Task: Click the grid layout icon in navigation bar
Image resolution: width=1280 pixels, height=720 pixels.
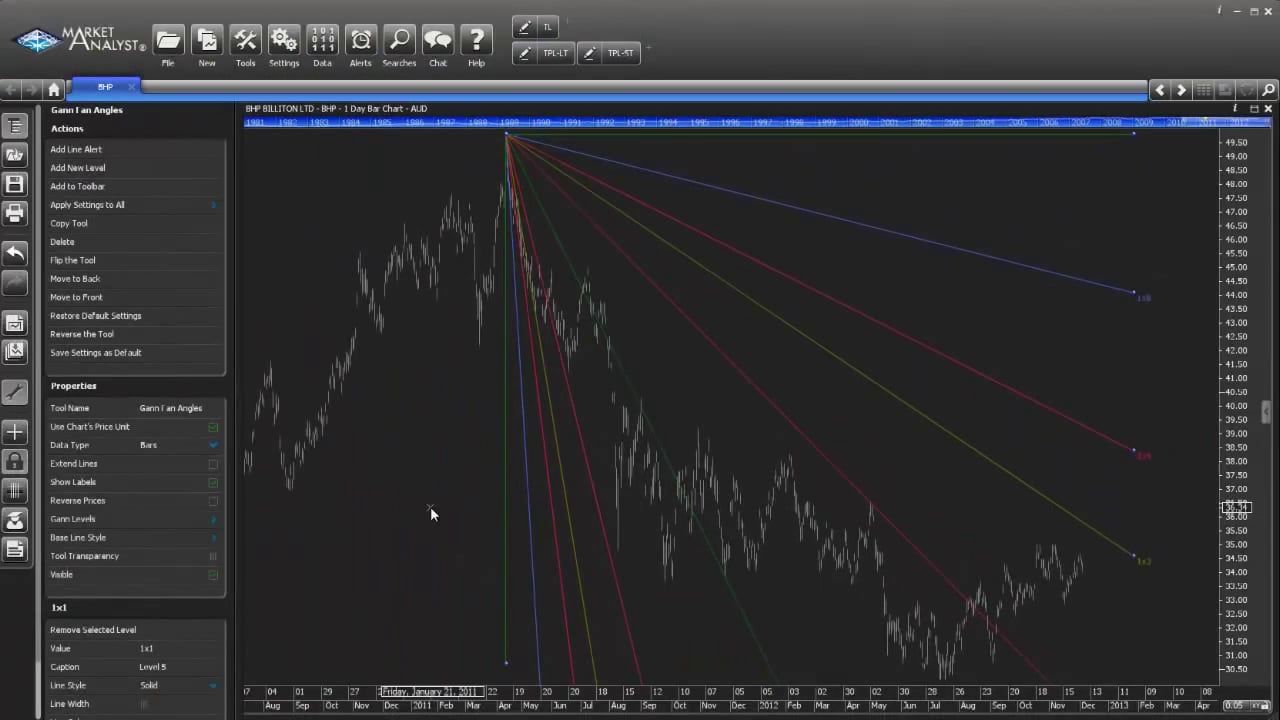Action: pyautogui.click(x=1203, y=90)
